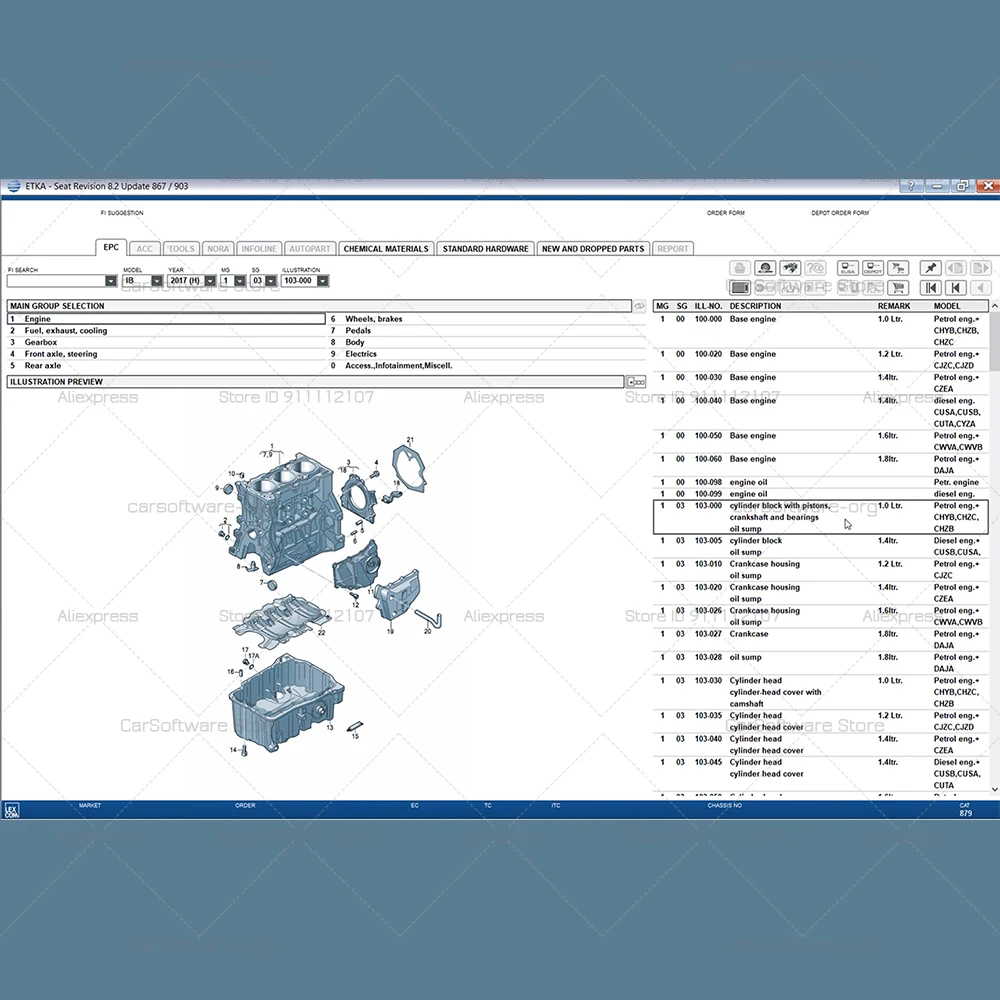Click the thumbnails icon beside Illustration Preview
The height and width of the screenshot is (1000, 1000).
point(635,382)
